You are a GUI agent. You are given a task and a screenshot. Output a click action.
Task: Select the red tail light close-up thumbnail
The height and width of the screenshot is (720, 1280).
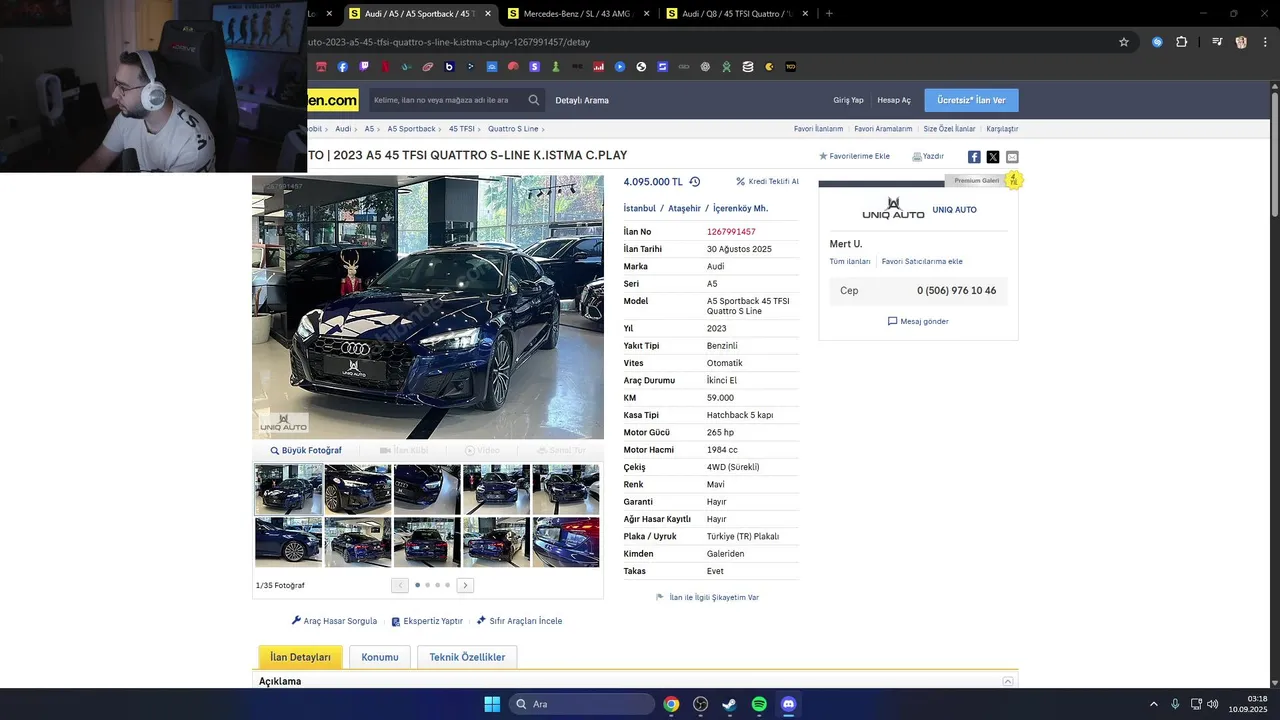tap(566, 542)
